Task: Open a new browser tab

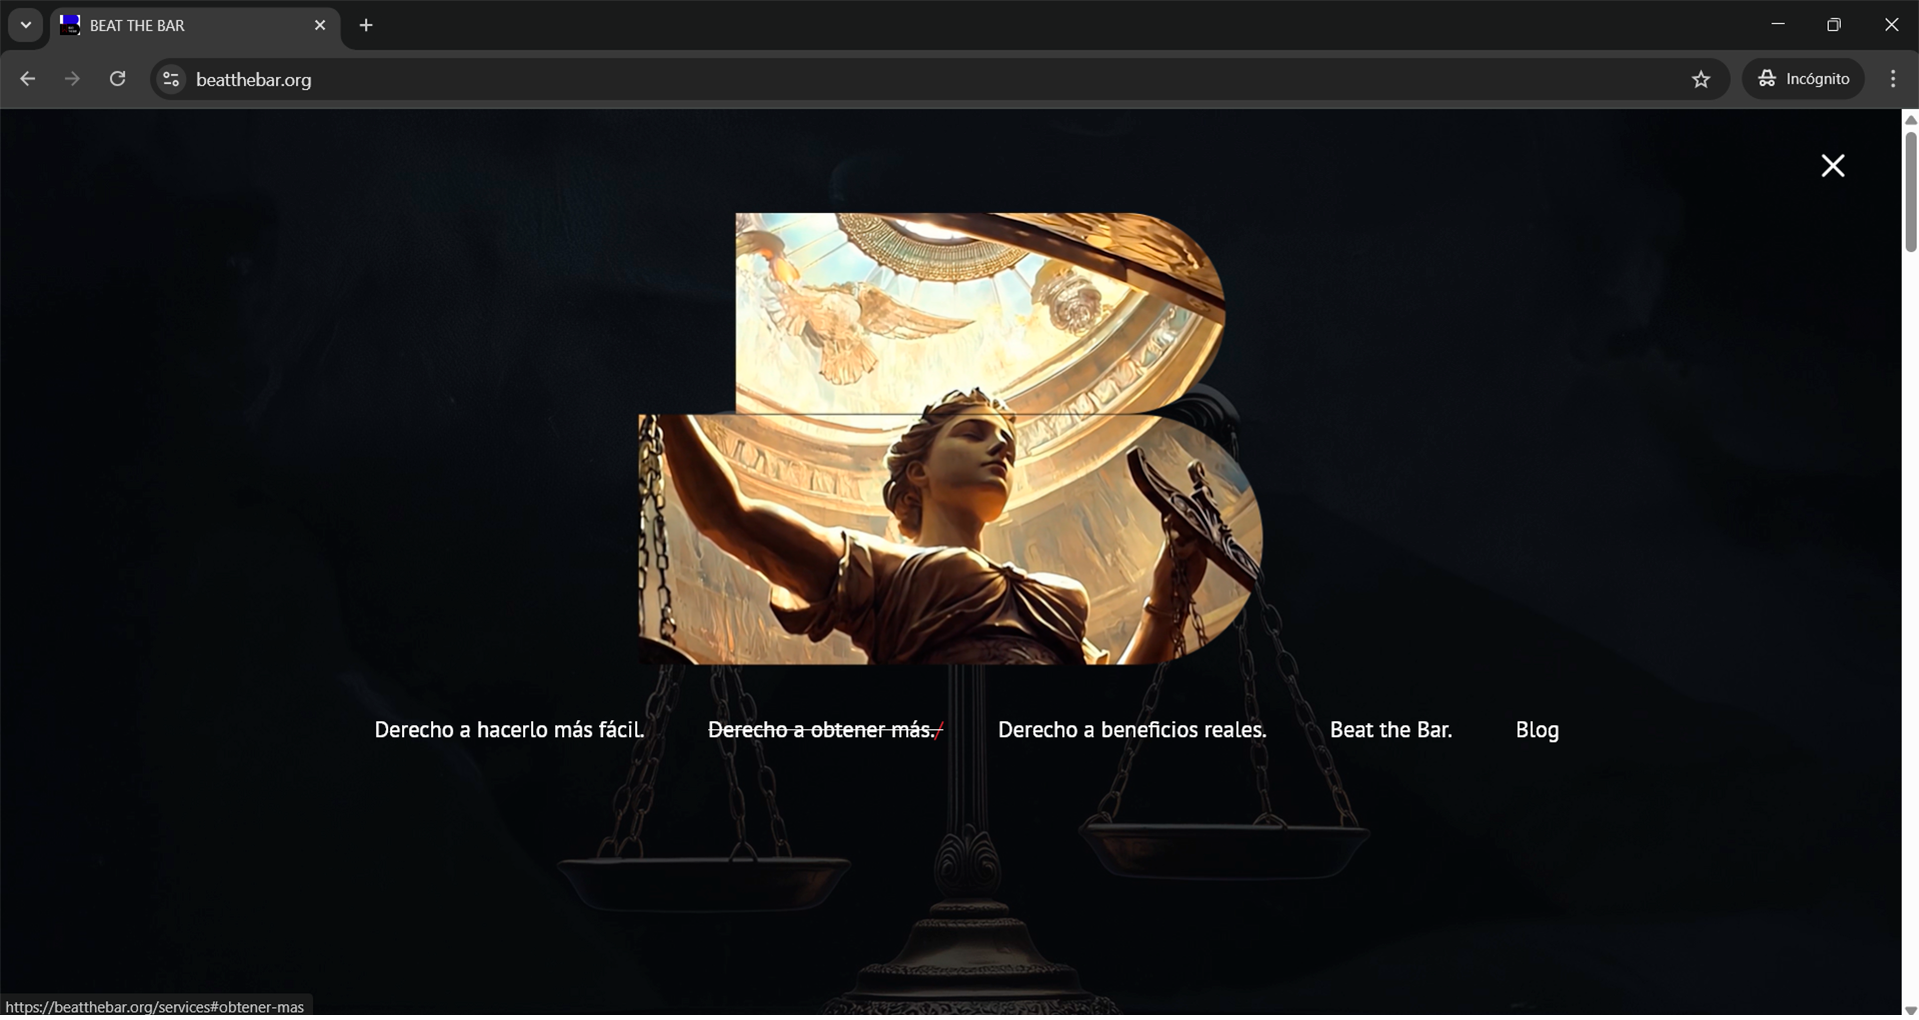Action: coord(366,26)
